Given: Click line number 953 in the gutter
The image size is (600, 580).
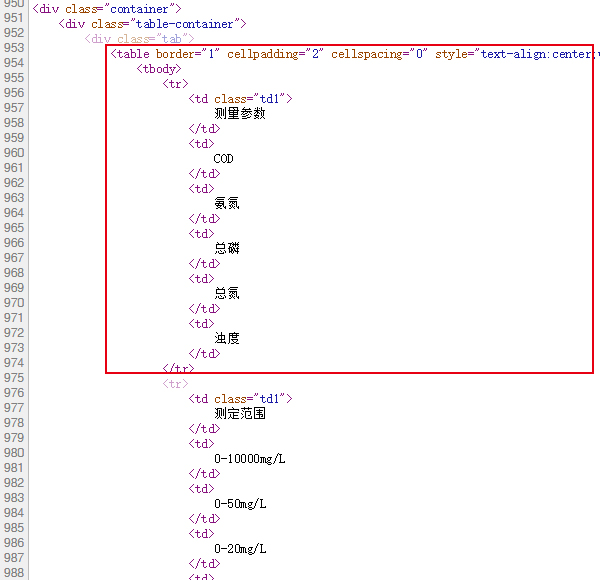Looking at the screenshot, I should pyautogui.click(x=14, y=48).
